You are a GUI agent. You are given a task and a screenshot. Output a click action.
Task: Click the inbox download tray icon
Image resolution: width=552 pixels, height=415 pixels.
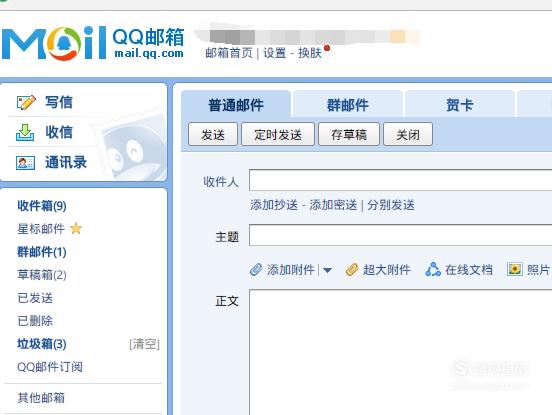tap(25, 132)
